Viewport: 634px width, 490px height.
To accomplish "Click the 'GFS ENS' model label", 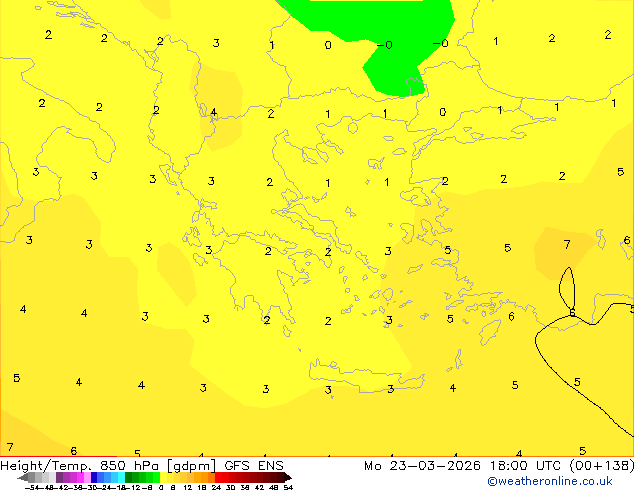I will pos(254,466).
